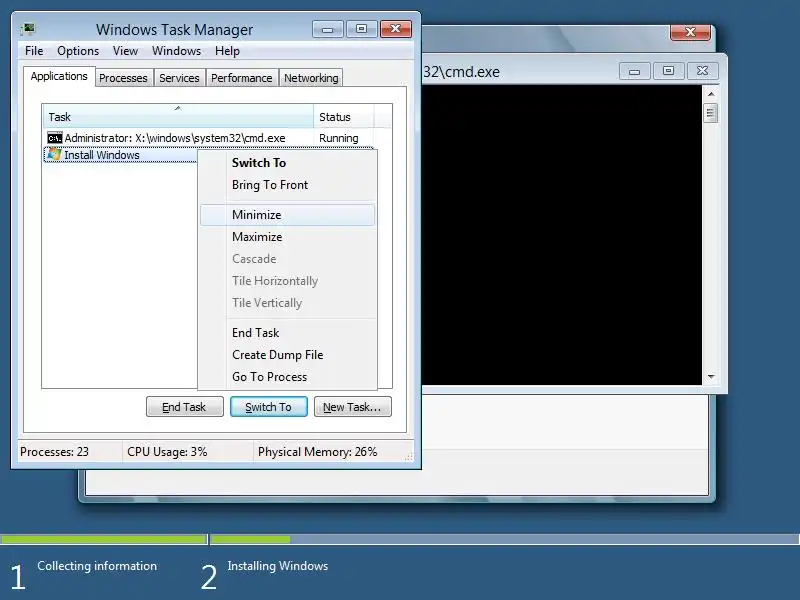The height and width of the screenshot is (600, 800).
Task: Click cmd.exe scrollbar up arrow
Action: (x=711, y=94)
